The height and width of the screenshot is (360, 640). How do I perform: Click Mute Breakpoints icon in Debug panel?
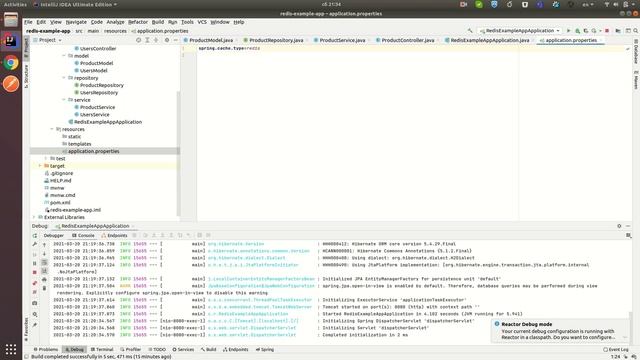click(35, 292)
